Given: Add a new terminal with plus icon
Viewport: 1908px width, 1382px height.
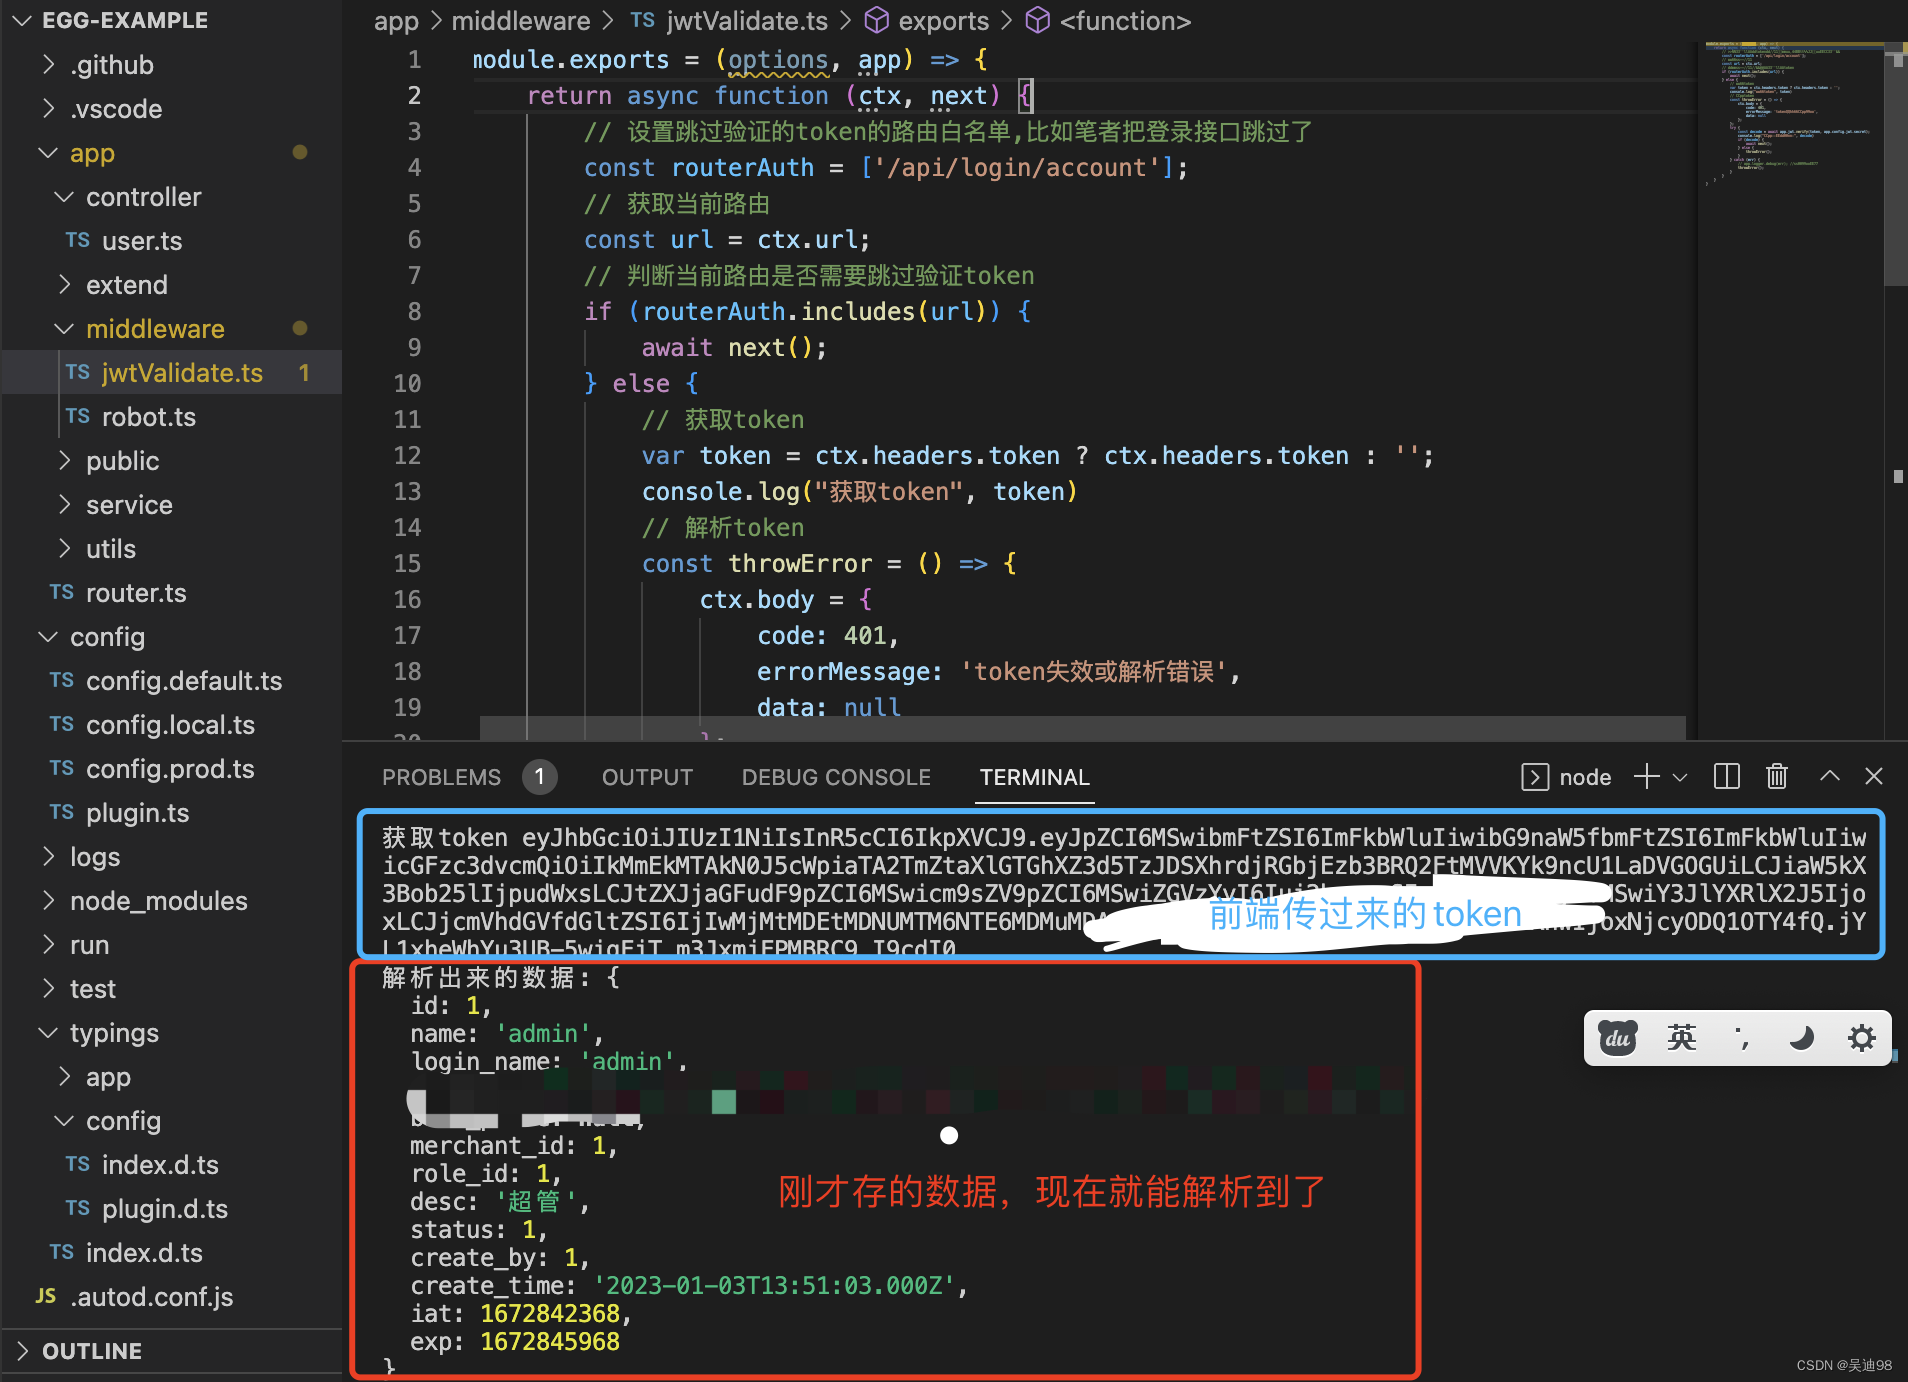Looking at the screenshot, I should click(1646, 776).
